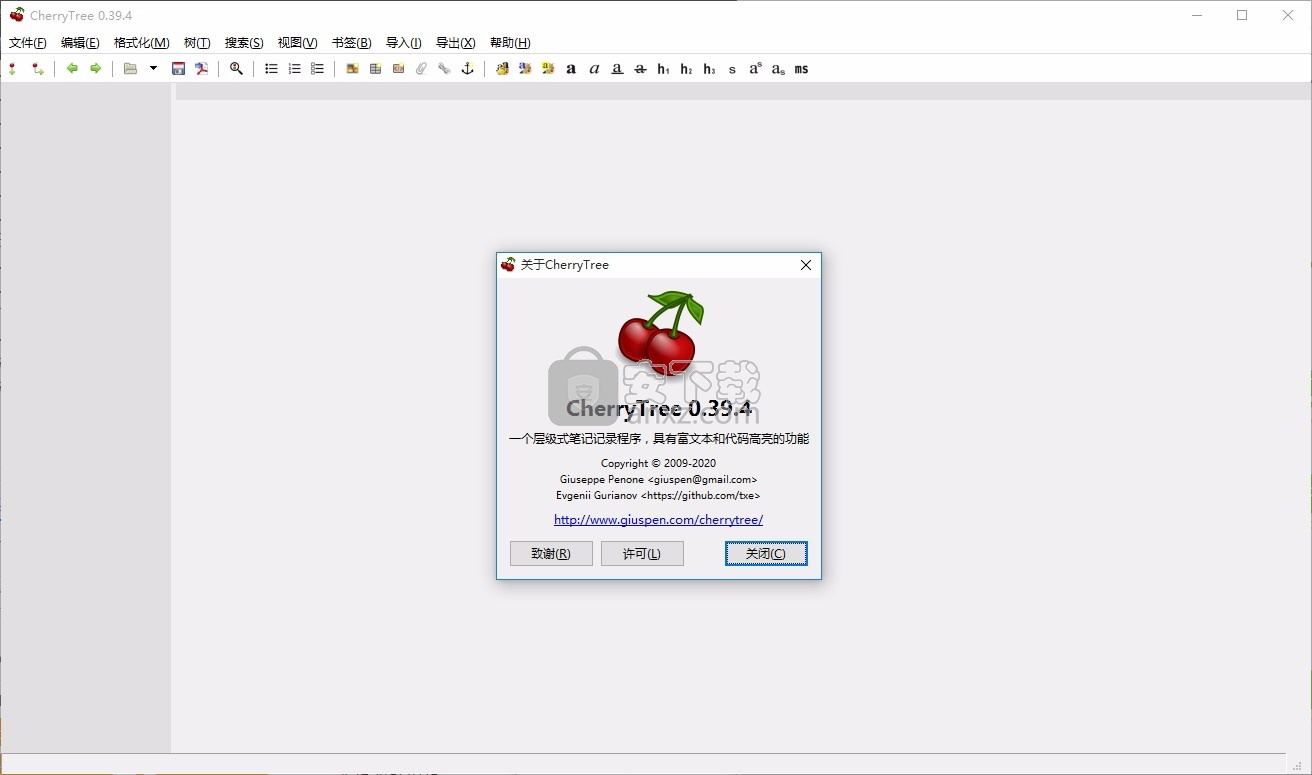Close the 关于CherryTree dialog with X
1312x775 pixels.
[x=806, y=265]
